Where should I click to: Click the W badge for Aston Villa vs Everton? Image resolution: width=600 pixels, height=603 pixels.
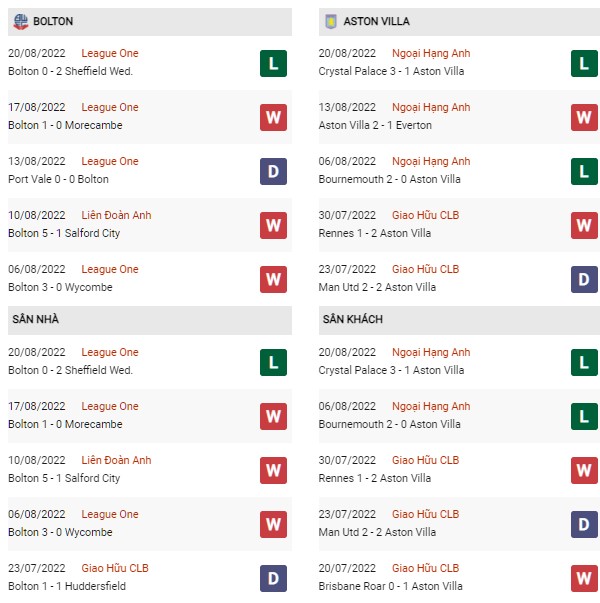[584, 117]
